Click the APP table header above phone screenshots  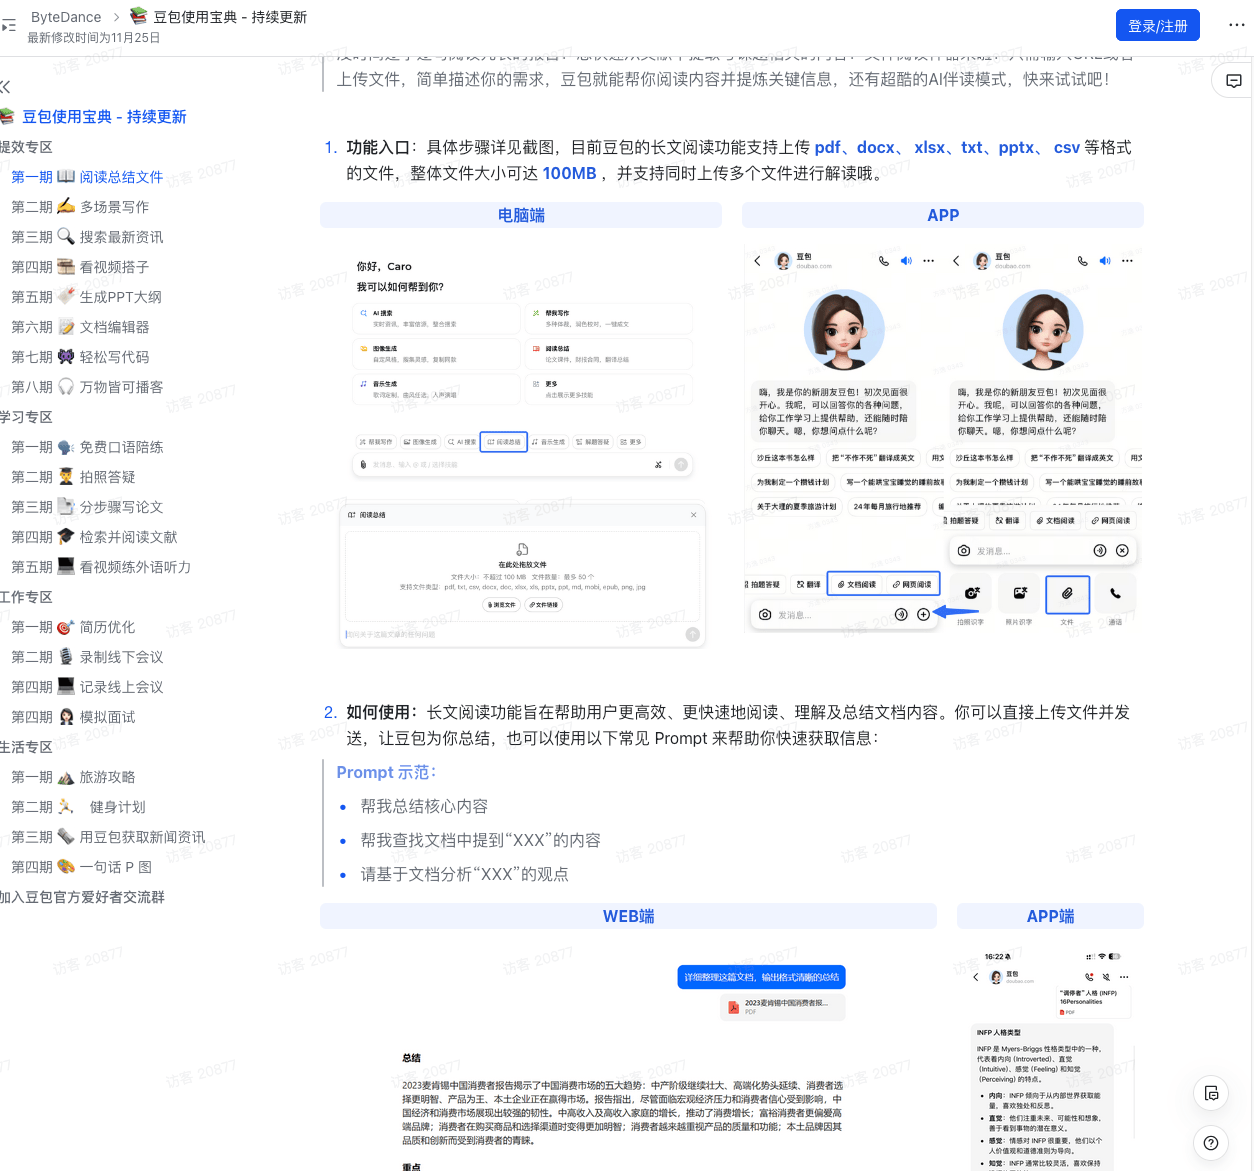(x=943, y=215)
